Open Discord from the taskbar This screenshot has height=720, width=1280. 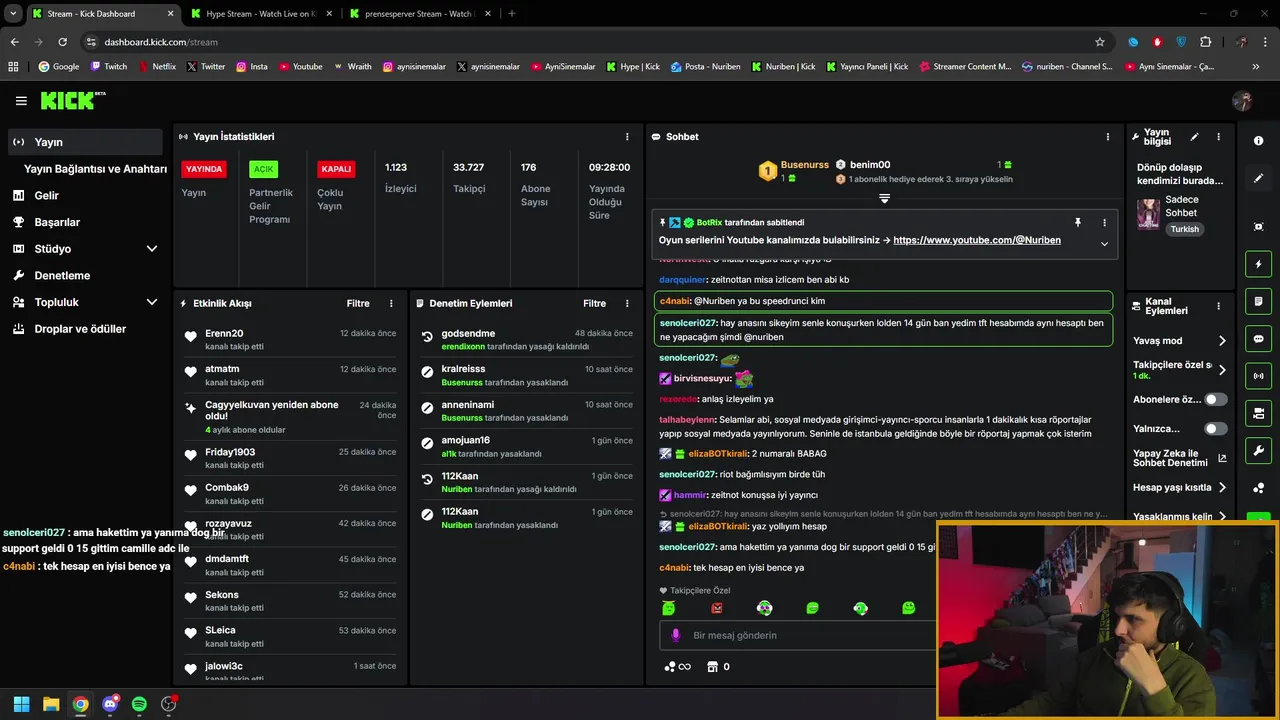click(x=110, y=704)
